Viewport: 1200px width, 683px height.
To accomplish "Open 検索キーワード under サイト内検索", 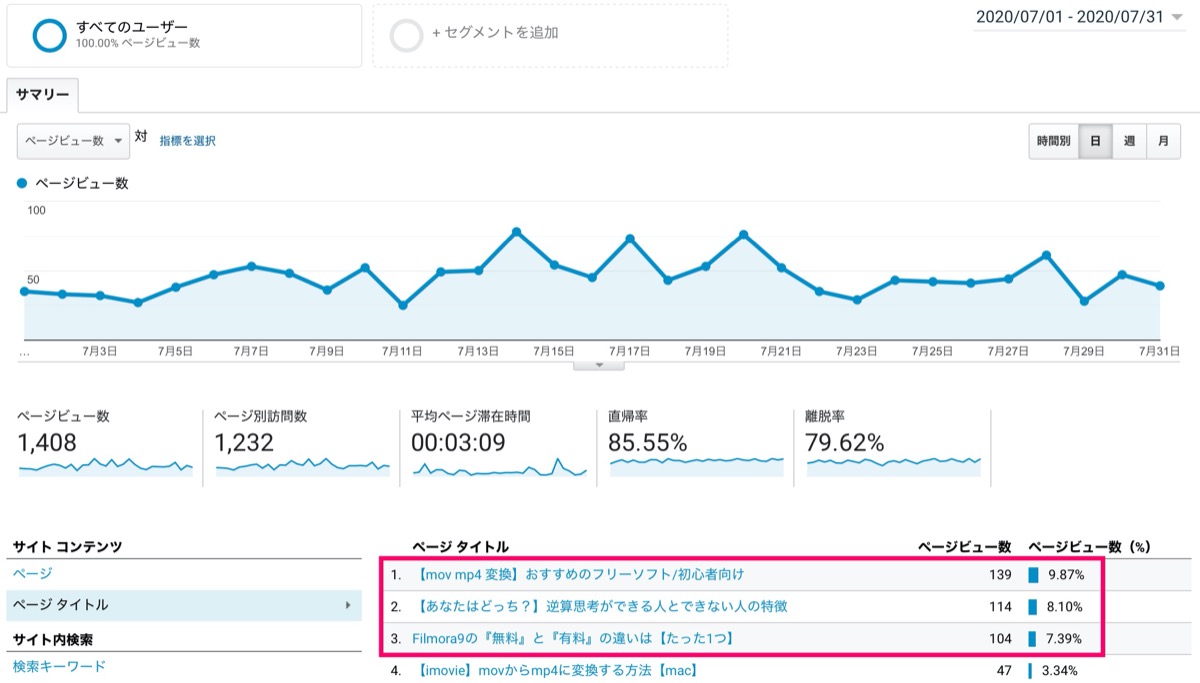I will pos(60,666).
